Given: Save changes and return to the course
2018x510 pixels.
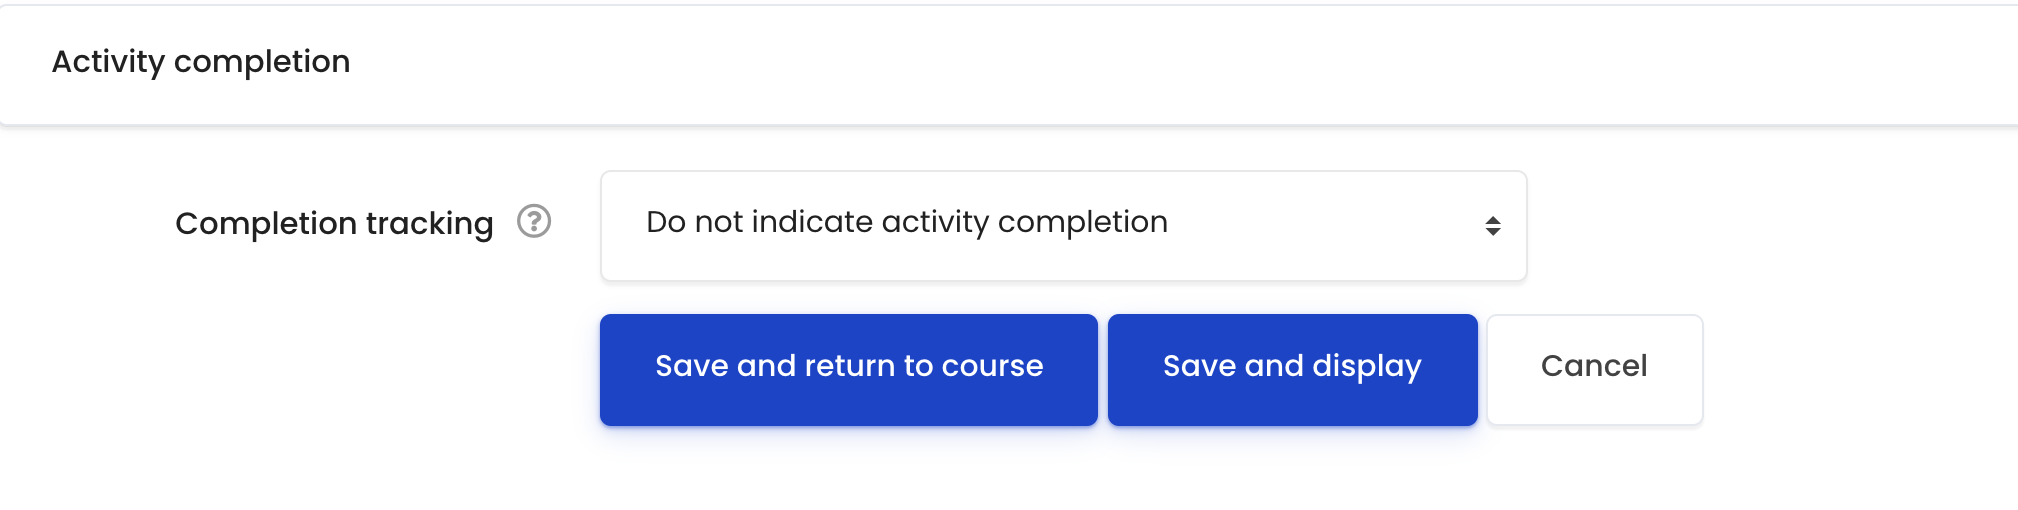Looking at the screenshot, I should click(849, 370).
